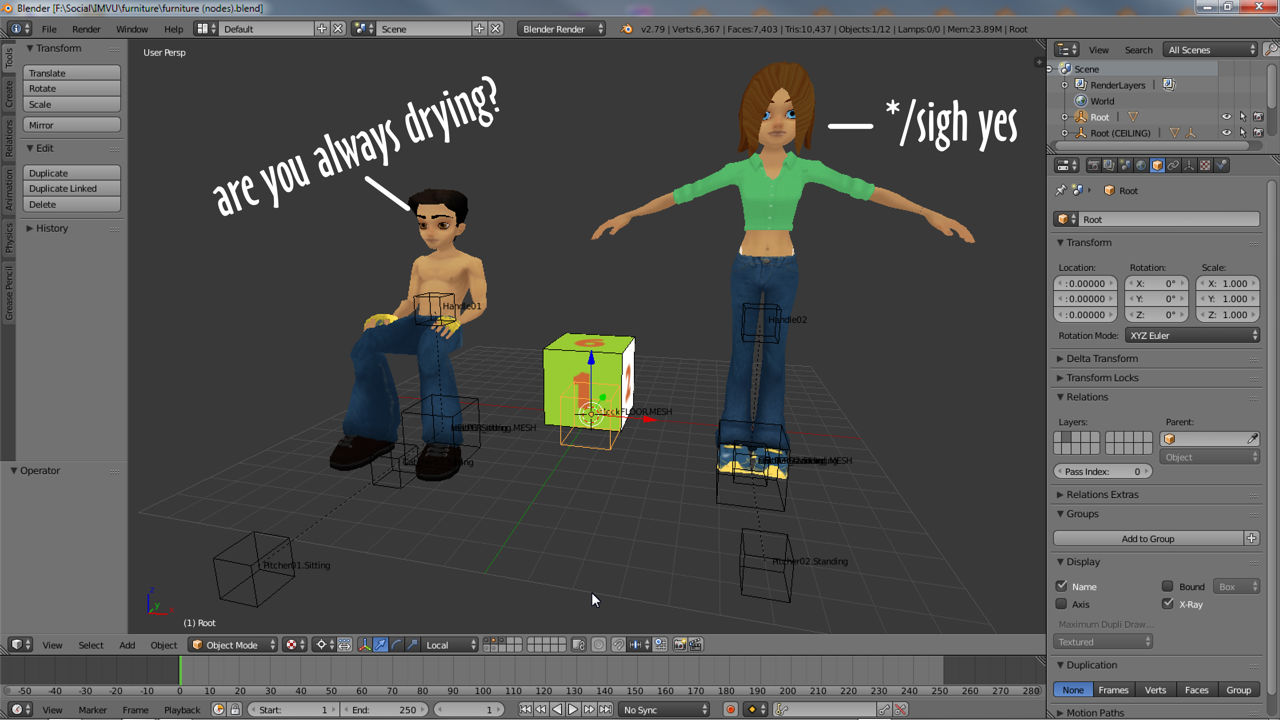This screenshot has height=720, width=1280.
Task: Play the animation in reverse
Action: tap(557, 709)
